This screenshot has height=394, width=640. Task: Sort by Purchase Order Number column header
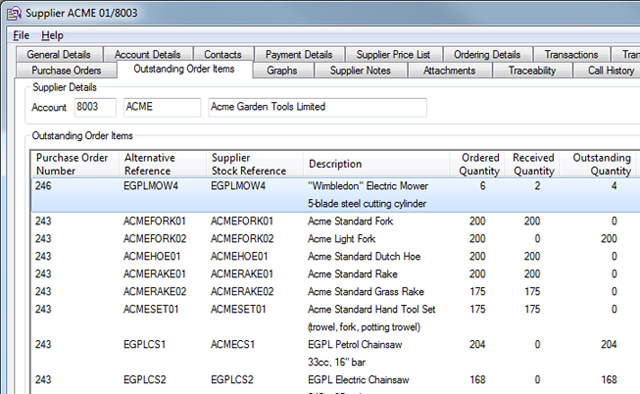point(74,164)
